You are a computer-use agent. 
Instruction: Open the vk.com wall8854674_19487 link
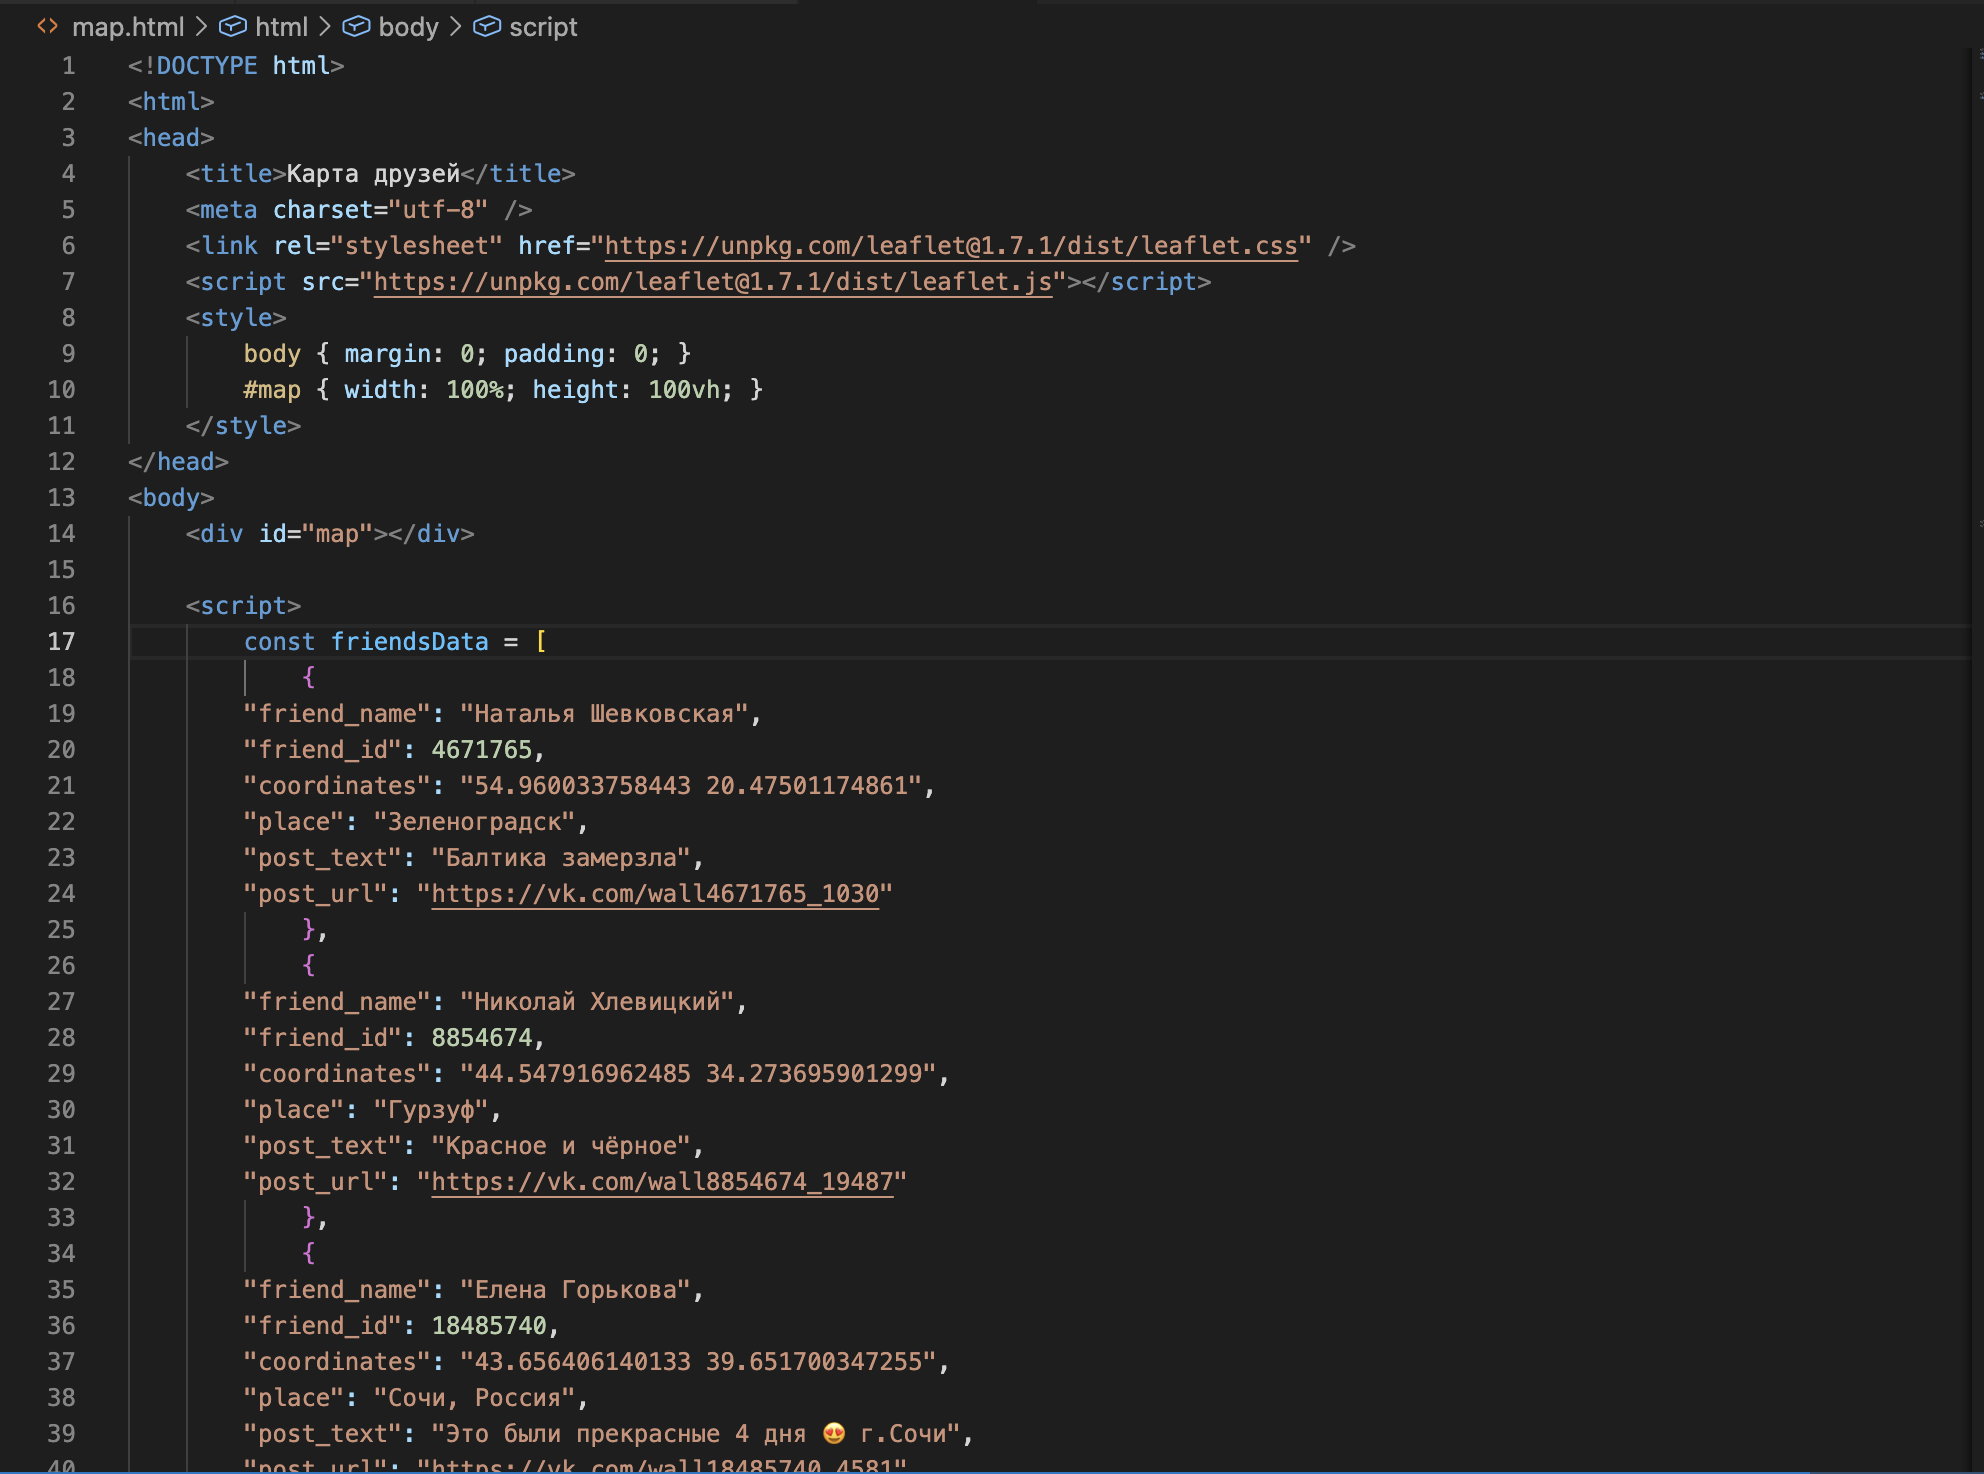(662, 1182)
